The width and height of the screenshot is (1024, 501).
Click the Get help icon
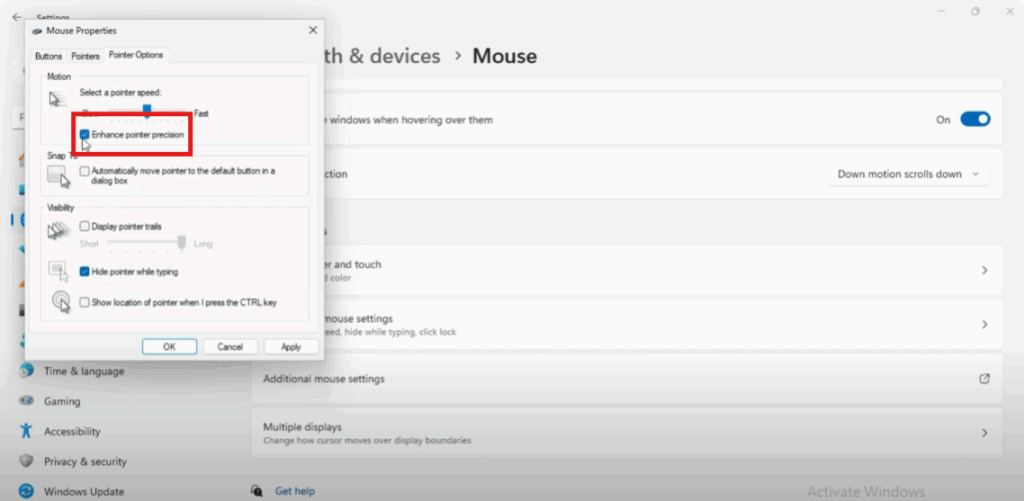257,491
